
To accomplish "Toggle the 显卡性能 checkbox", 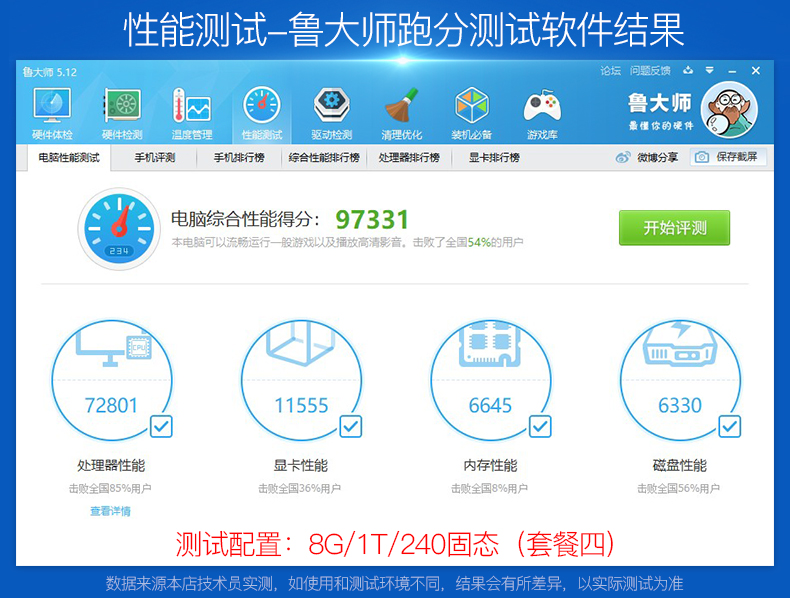I will point(351,427).
